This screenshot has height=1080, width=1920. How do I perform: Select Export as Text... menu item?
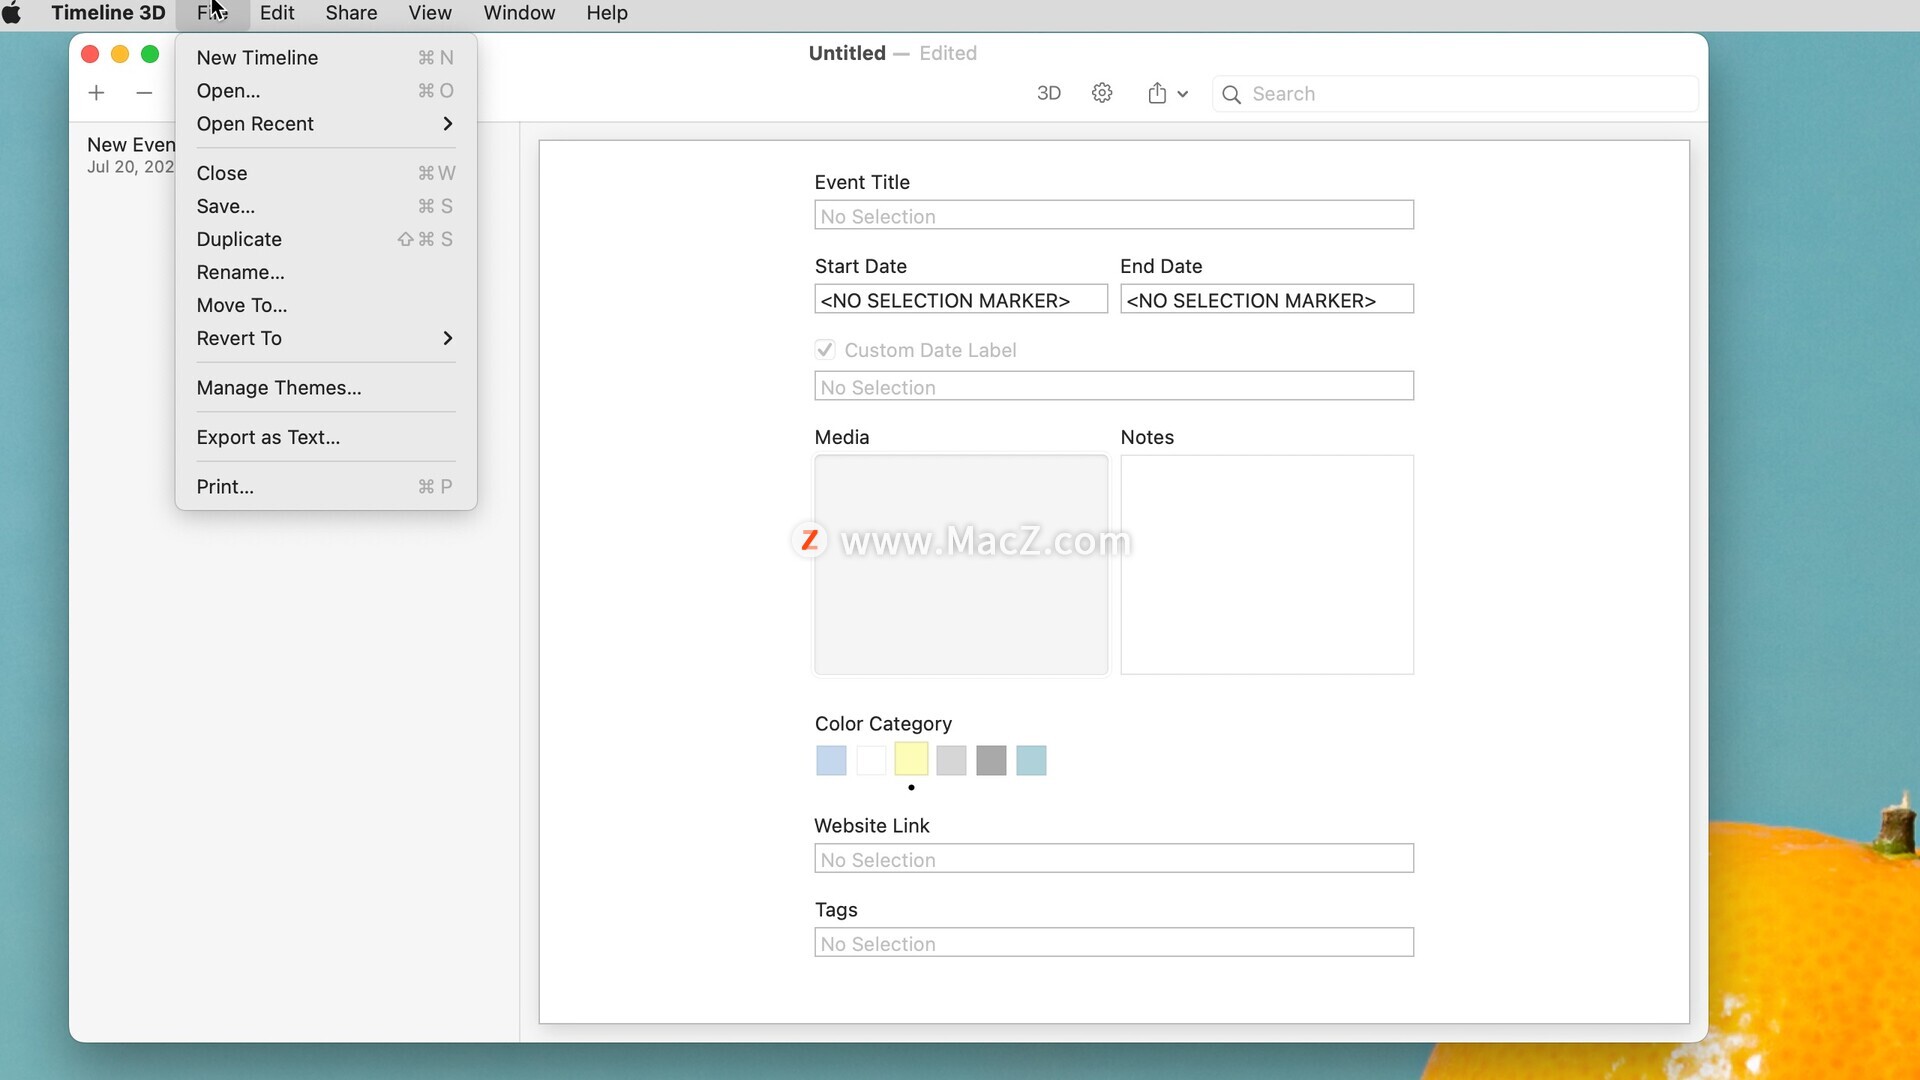325,437
